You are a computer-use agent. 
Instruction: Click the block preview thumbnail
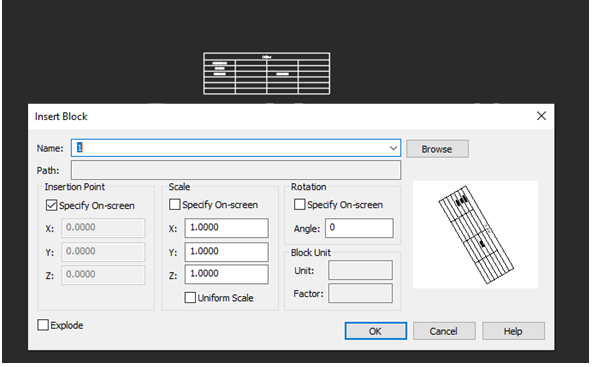pos(475,235)
